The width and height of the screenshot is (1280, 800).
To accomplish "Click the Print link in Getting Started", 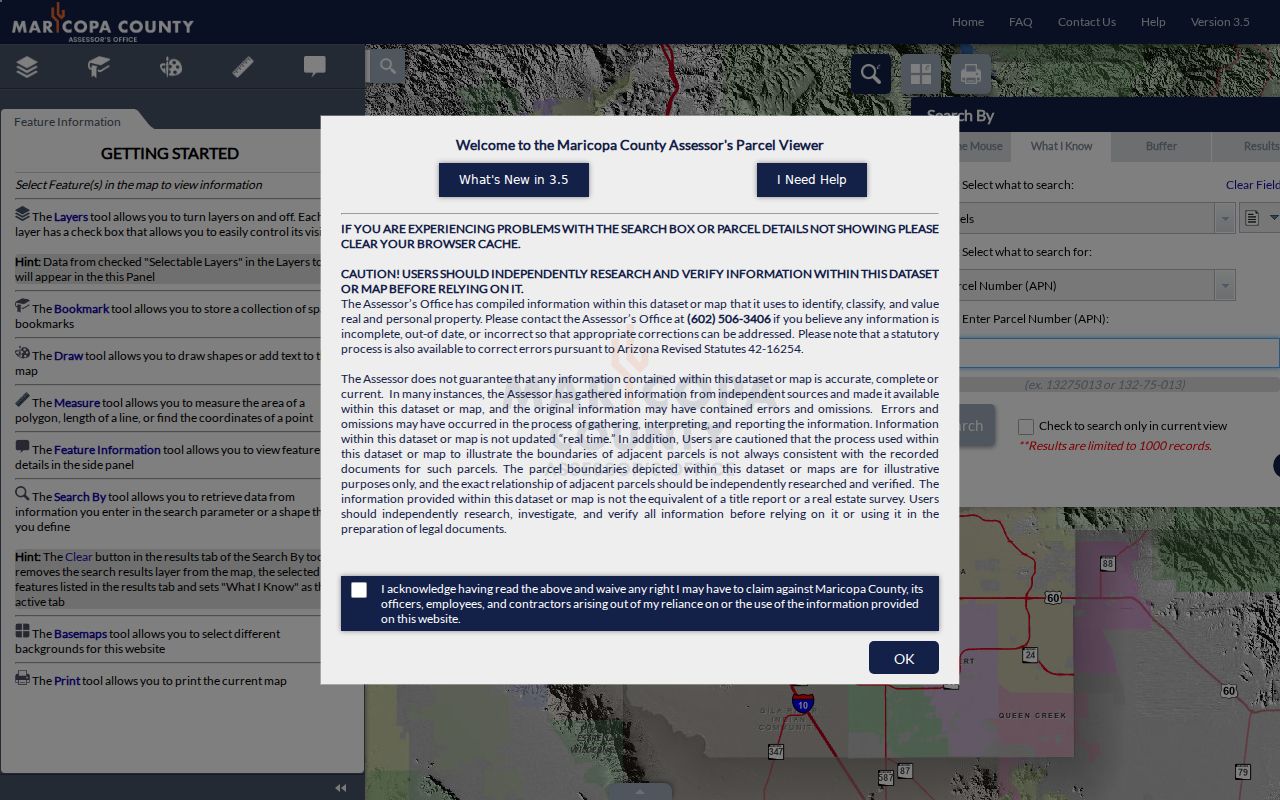I will pos(67,681).
